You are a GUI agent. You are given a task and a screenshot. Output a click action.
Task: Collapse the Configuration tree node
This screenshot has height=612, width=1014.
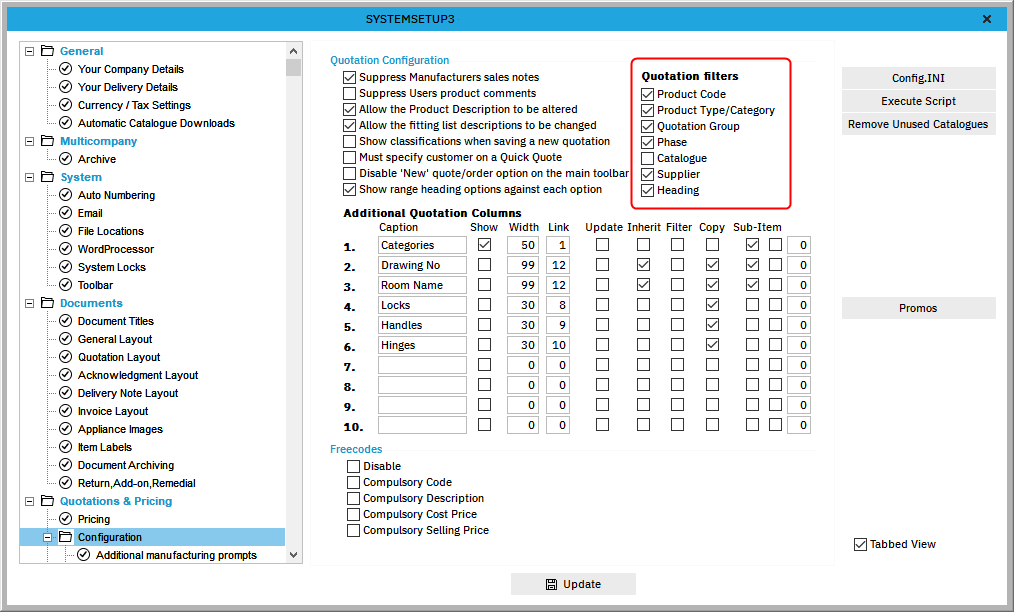pyautogui.click(x=47, y=538)
